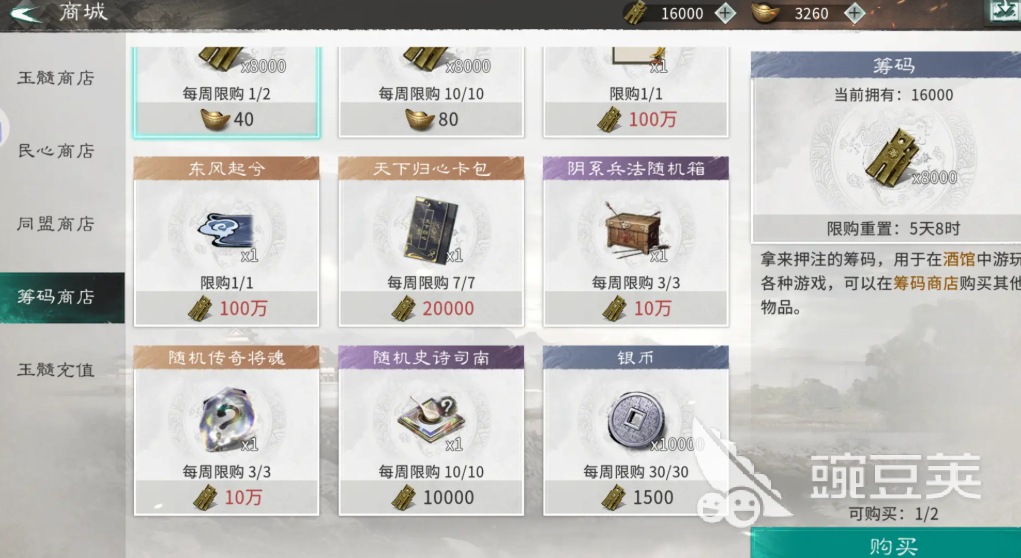Click the green 购买 purchase button
Screen dimensions: 1021x558
click(886, 543)
